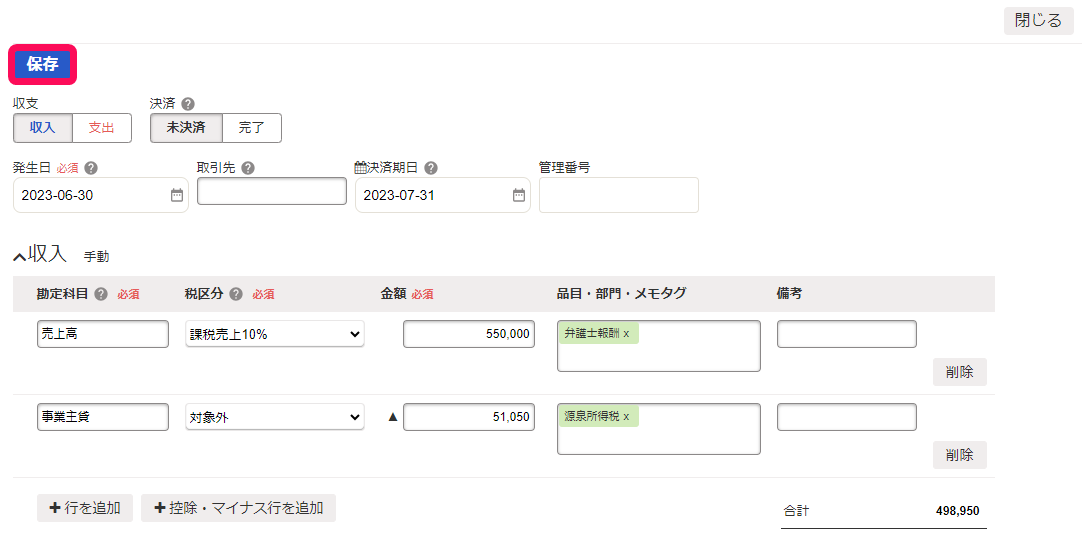The image size is (1092, 545).
Task: Remove 源泉所得税 tag with its x
Action: (626, 416)
